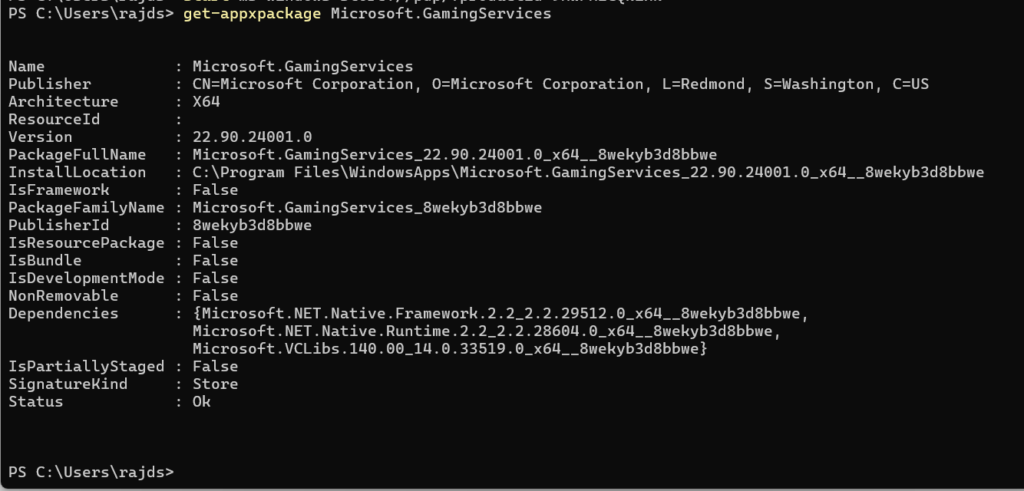The image size is (1024, 491).
Task: Click the Publisher value starting with CN=Microsoft
Action: (561, 84)
